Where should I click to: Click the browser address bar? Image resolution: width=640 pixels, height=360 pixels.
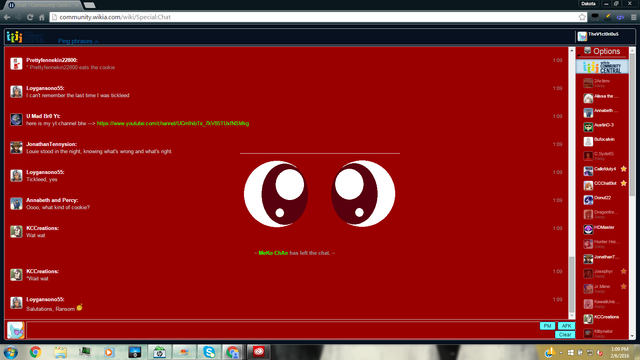(314, 17)
